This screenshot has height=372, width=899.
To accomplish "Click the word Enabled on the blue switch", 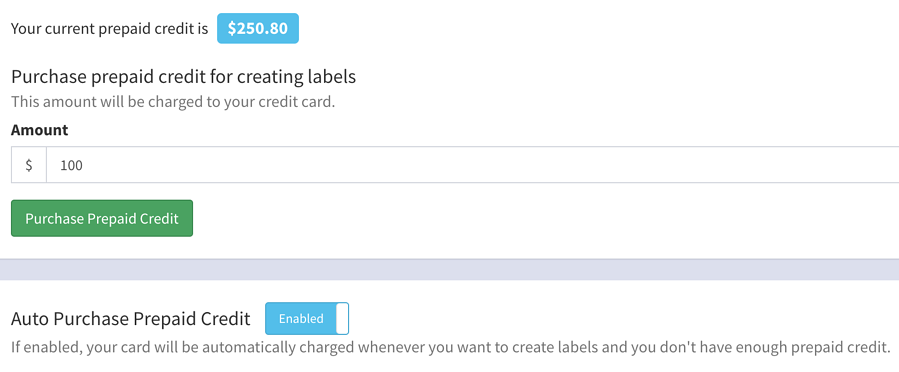I will 301,319.
